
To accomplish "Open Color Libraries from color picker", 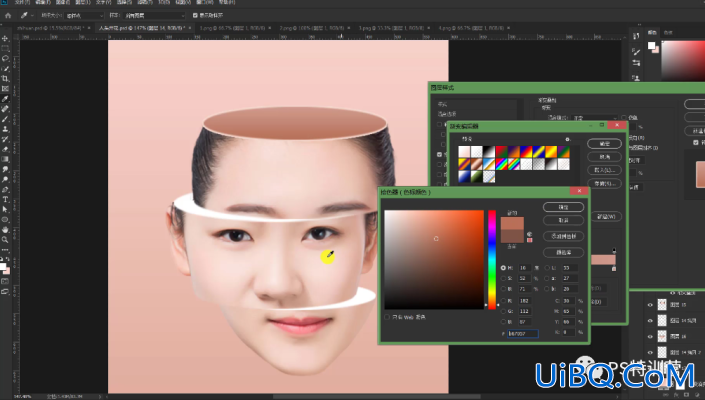I will tap(563, 253).
